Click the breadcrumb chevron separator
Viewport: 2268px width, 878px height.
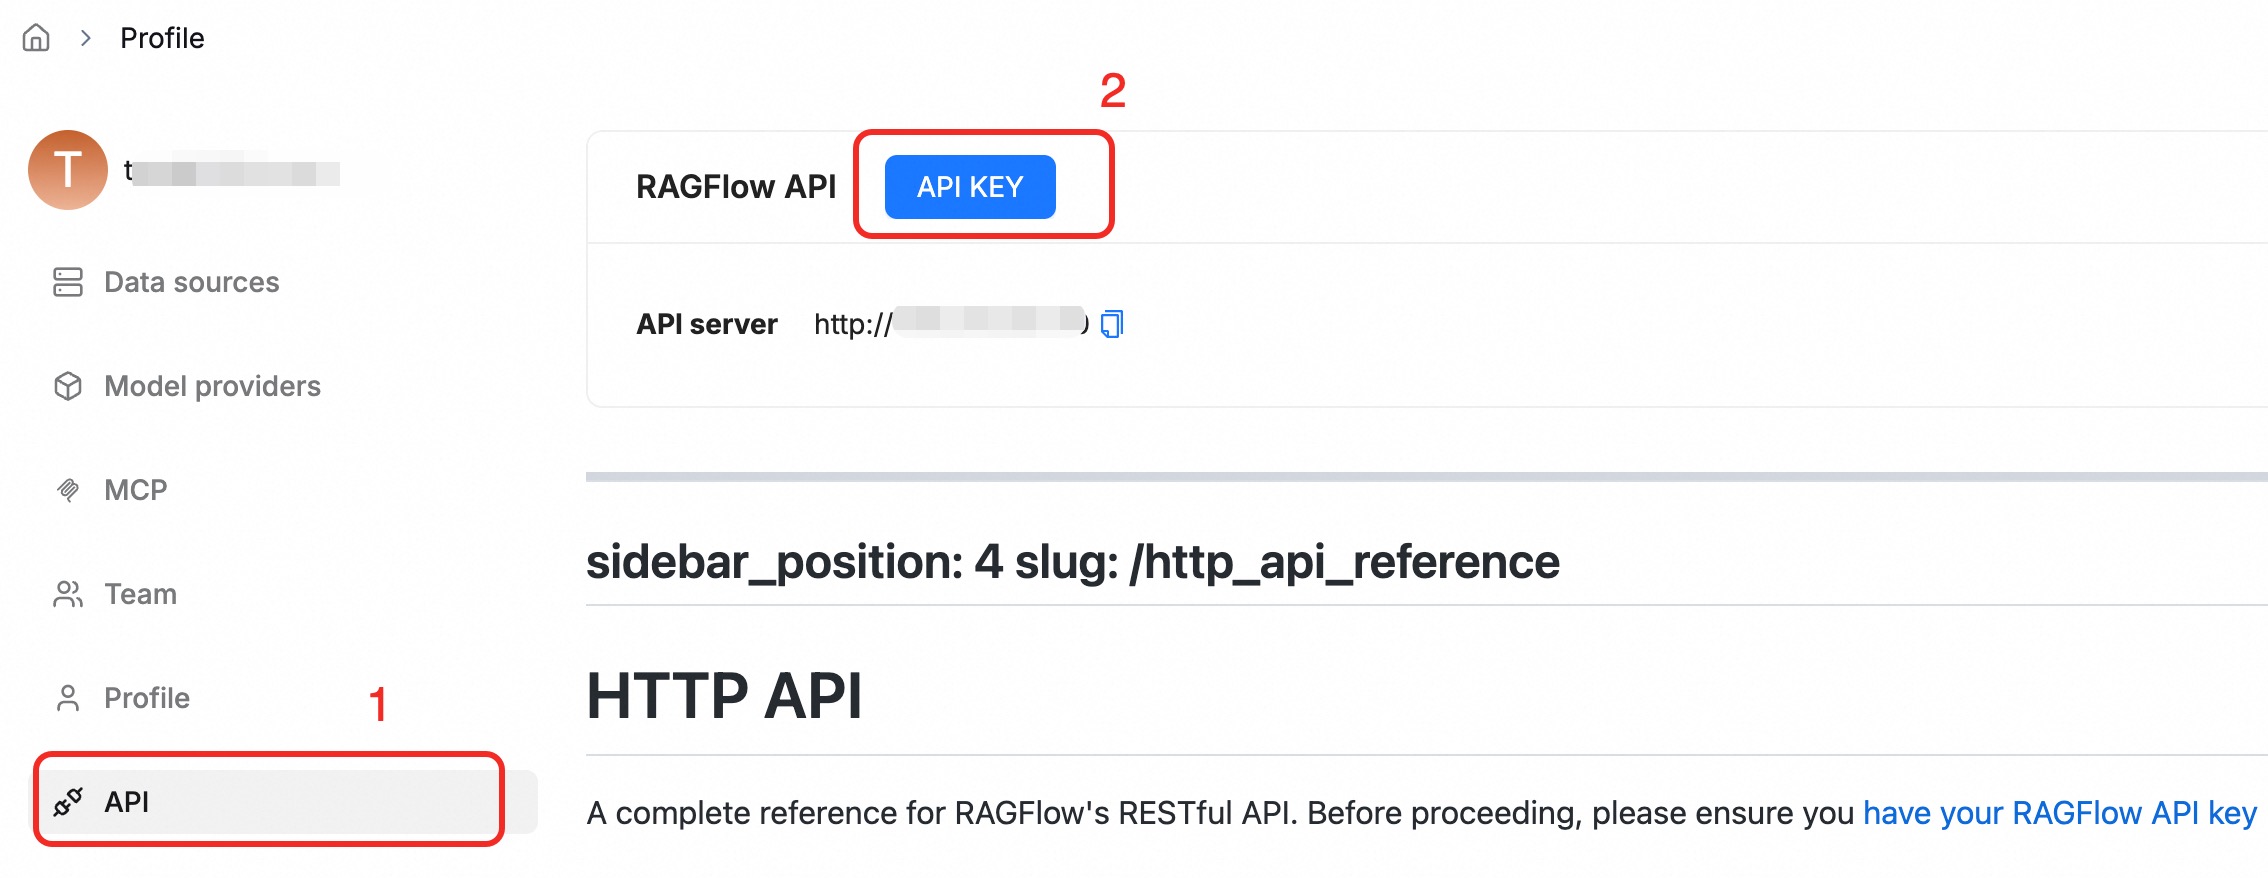click(86, 38)
